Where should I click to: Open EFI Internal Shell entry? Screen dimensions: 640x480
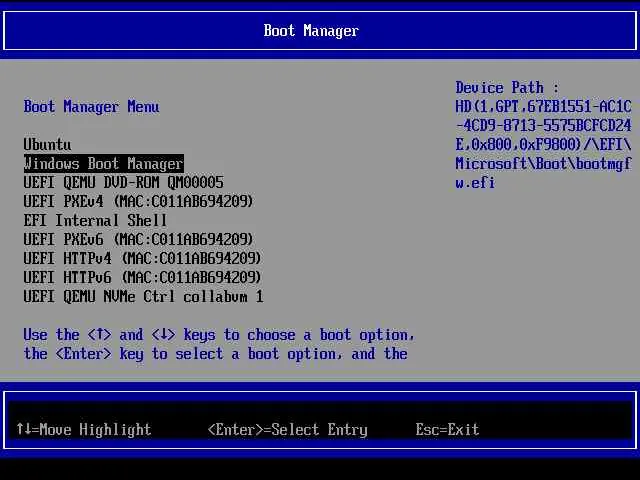[x=95, y=220]
